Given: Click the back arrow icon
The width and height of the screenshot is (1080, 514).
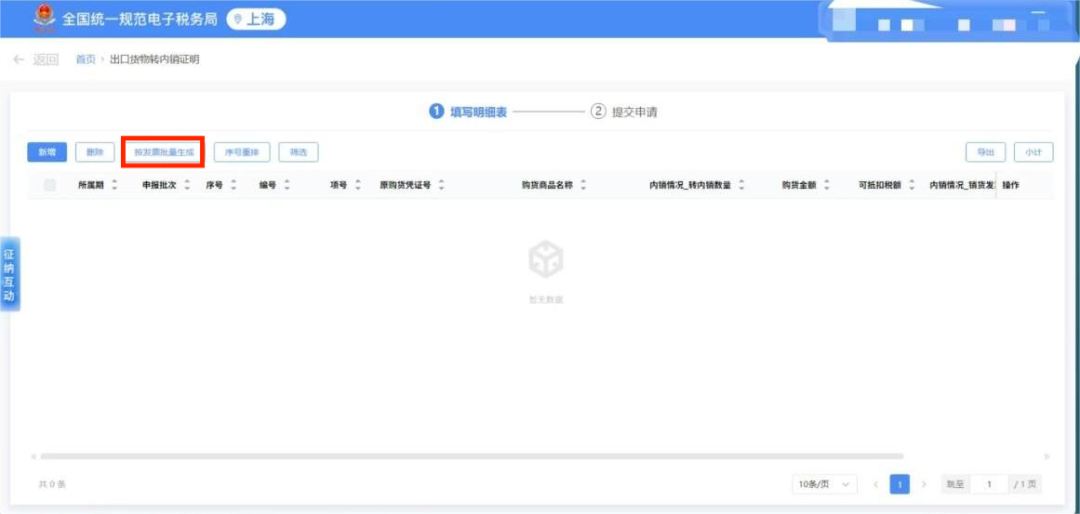Looking at the screenshot, I should tap(18, 60).
